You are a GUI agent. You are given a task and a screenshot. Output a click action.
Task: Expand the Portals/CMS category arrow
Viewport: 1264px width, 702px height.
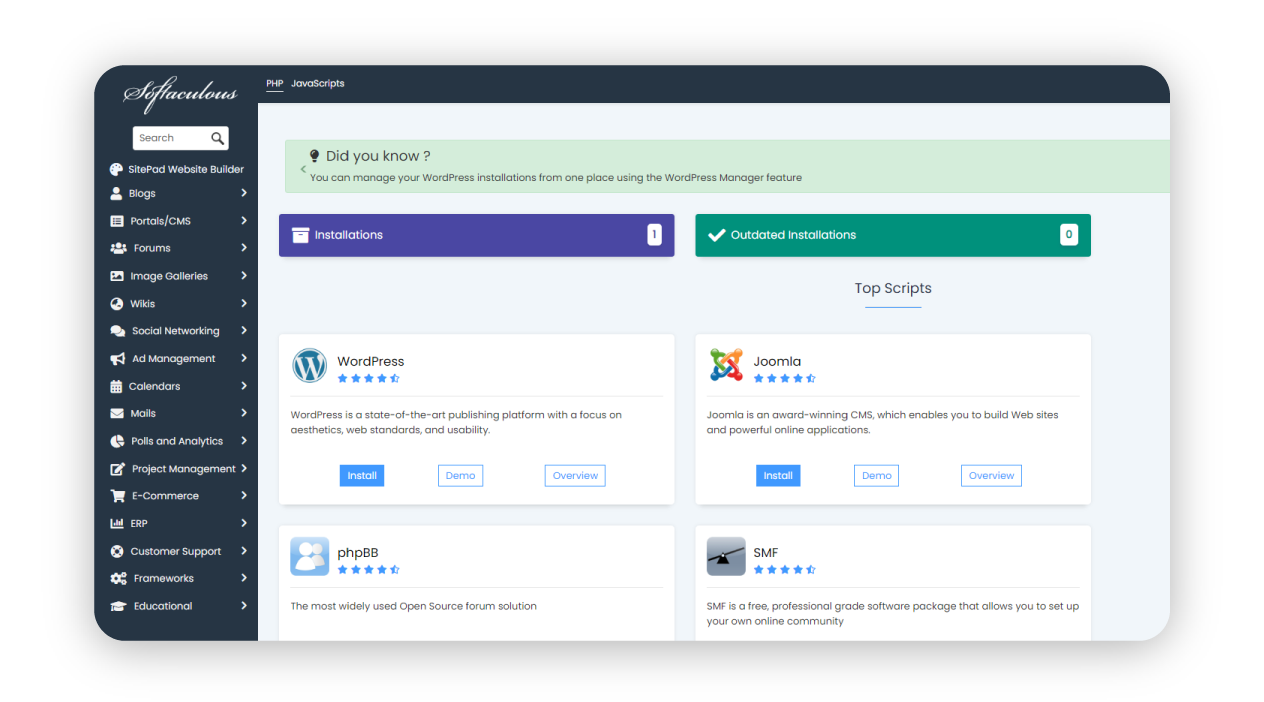point(244,221)
